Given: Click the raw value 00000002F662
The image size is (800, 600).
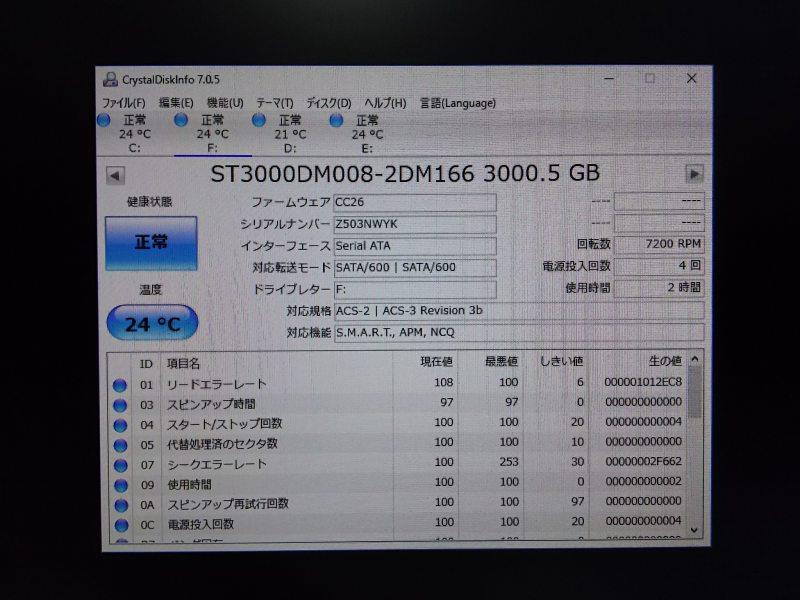Looking at the screenshot, I should 643,462.
